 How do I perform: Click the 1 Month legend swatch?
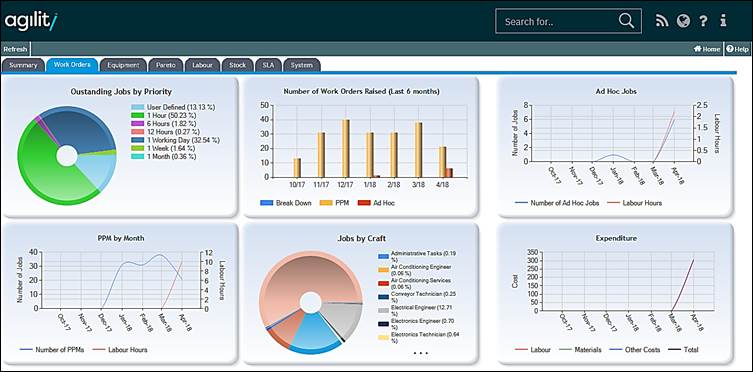(x=137, y=156)
